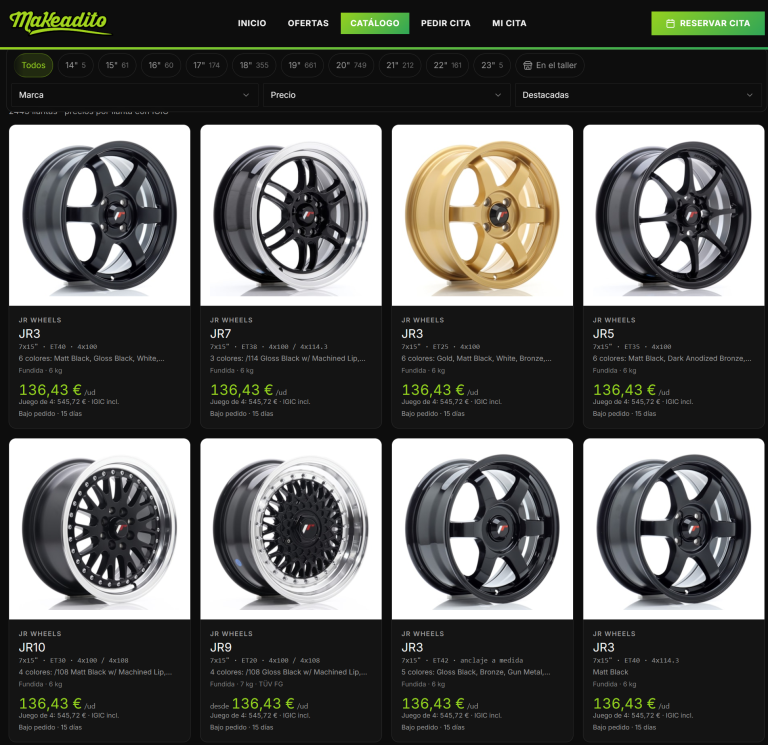Toggle the En el taller filter
The height and width of the screenshot is (745, 768).
(550, 65)
